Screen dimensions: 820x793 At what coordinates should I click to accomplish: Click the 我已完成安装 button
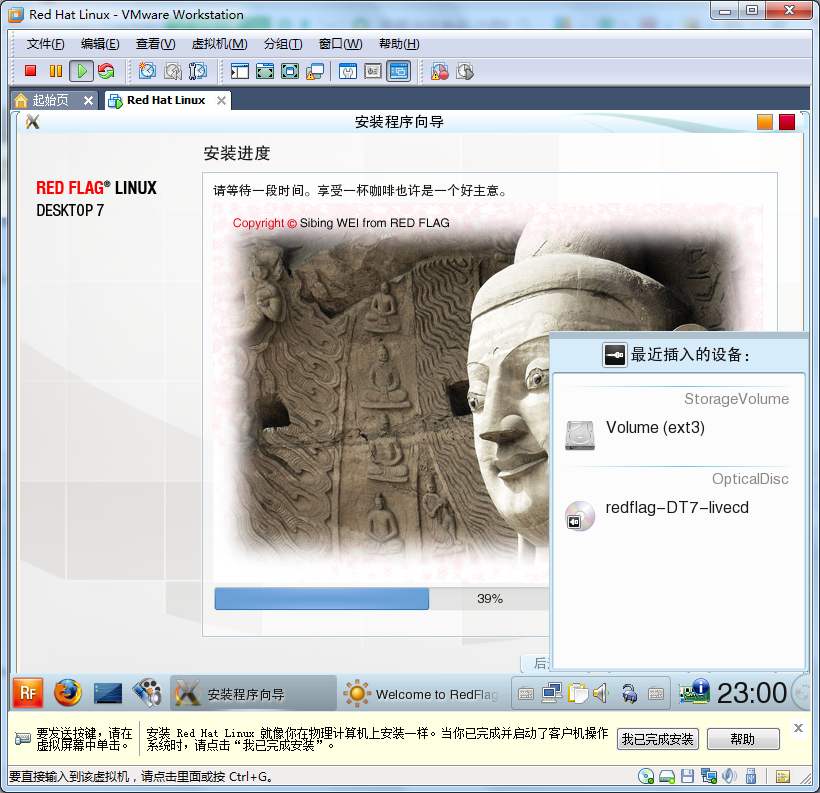[657, 739]
